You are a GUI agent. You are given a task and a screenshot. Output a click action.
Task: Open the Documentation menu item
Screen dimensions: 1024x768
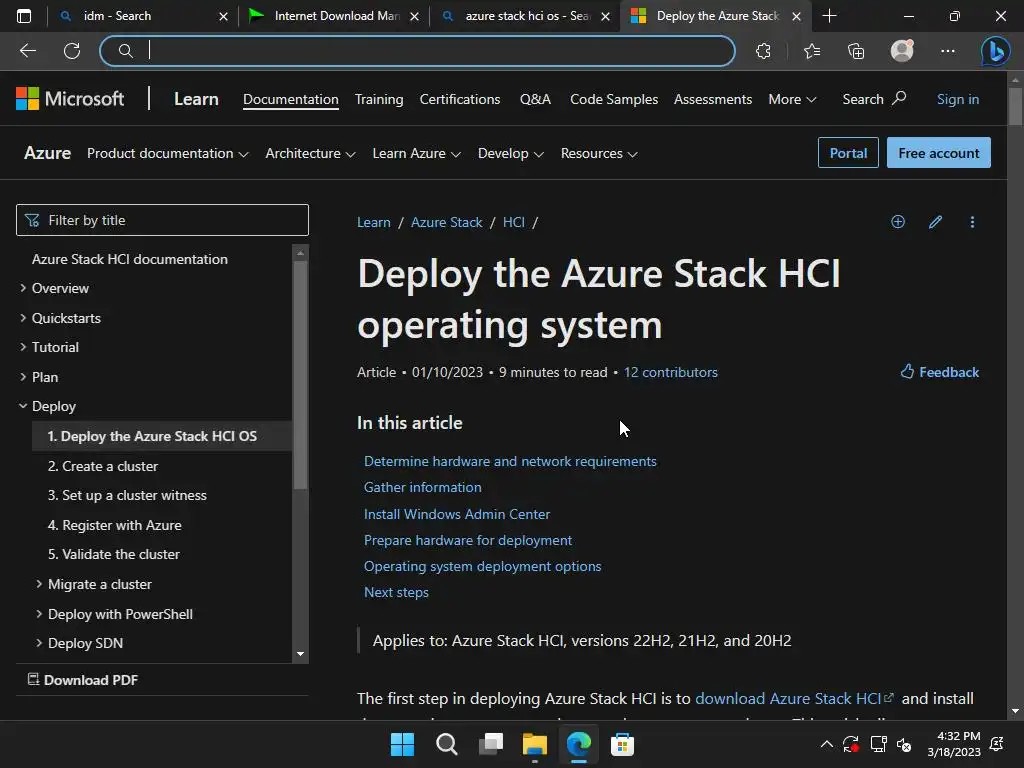click(291, 99)
